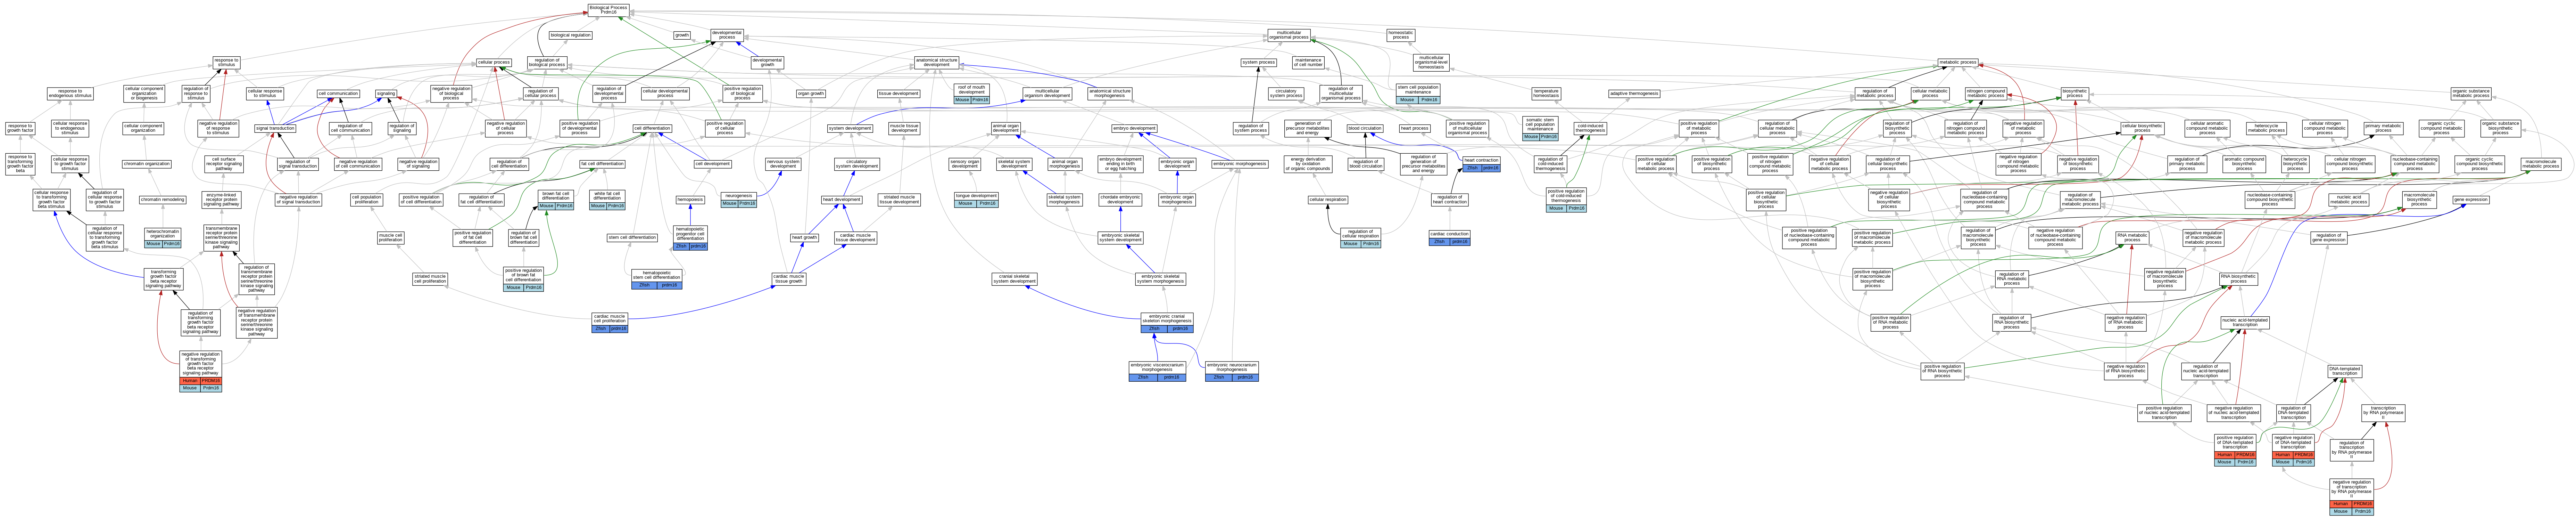This screenshot has width=2576, height=519.
Task: Select the 'temperature homeostasis' node
Action: pos(1546,93)
